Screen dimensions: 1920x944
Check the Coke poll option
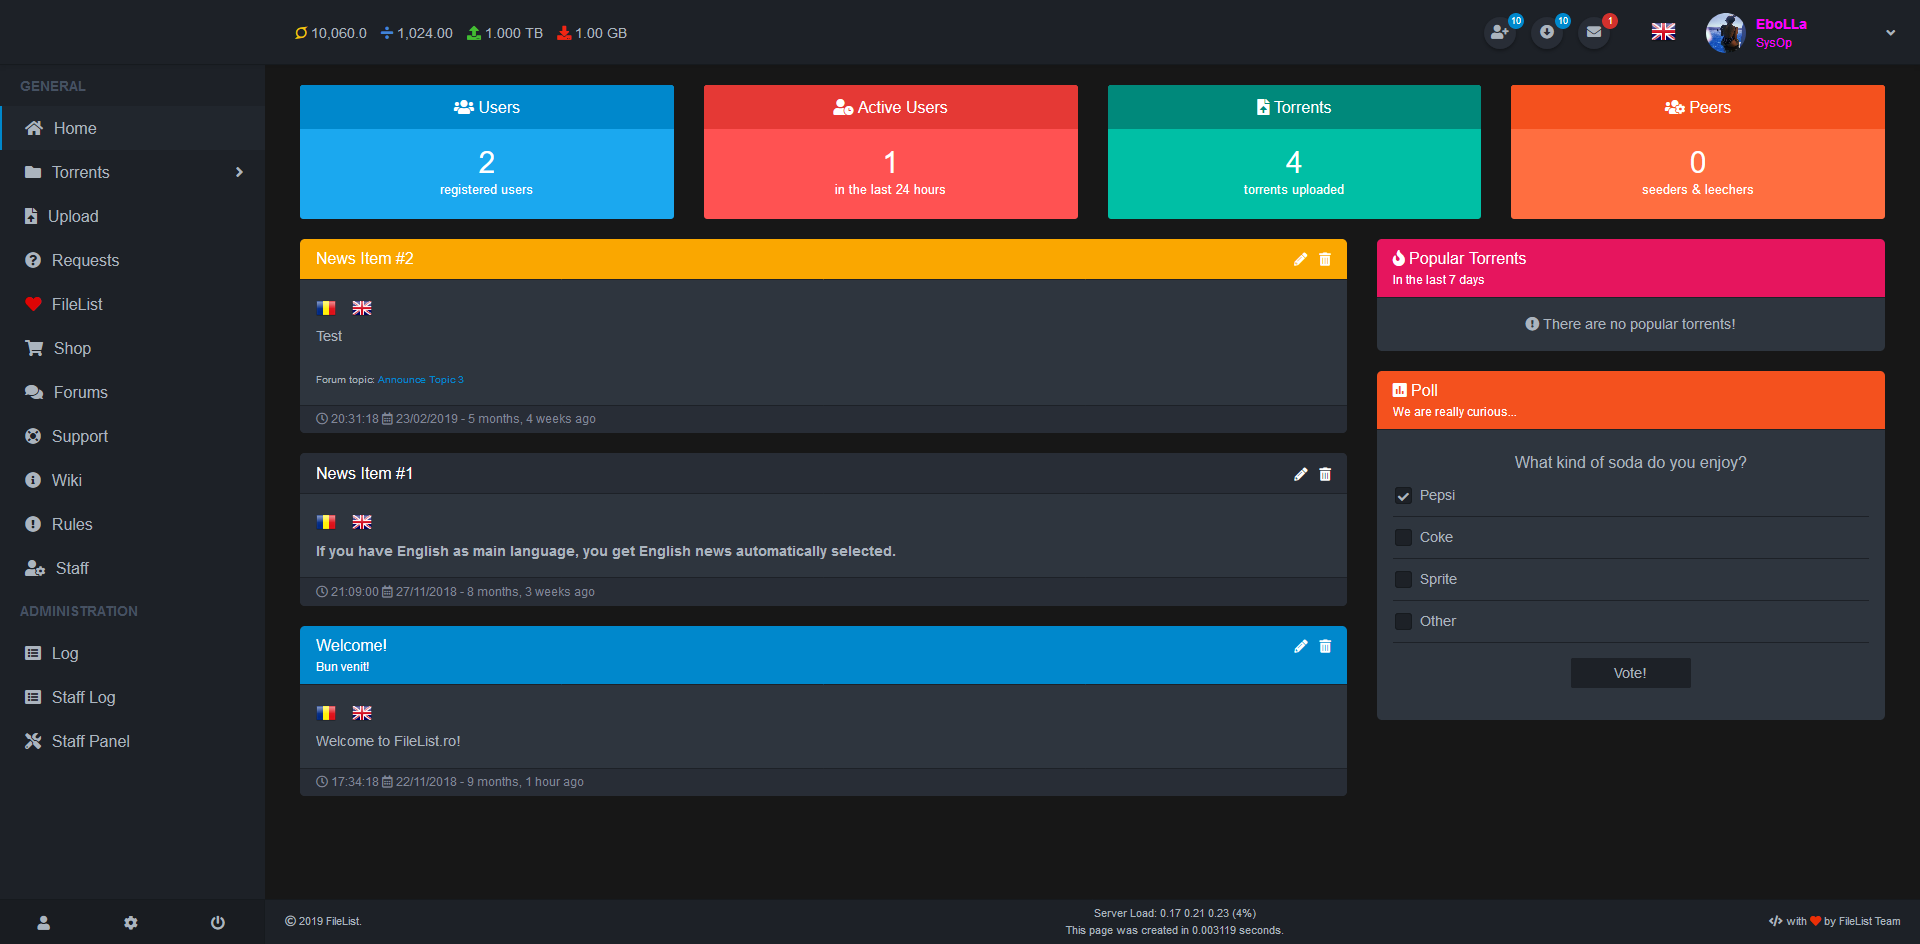[x=1403, y=538]
